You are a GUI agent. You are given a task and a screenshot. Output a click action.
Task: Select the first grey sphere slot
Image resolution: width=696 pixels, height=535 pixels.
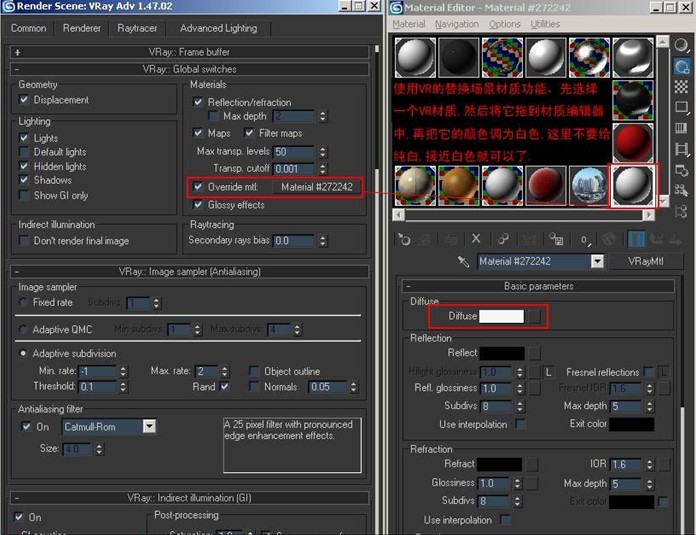point(415,57)
